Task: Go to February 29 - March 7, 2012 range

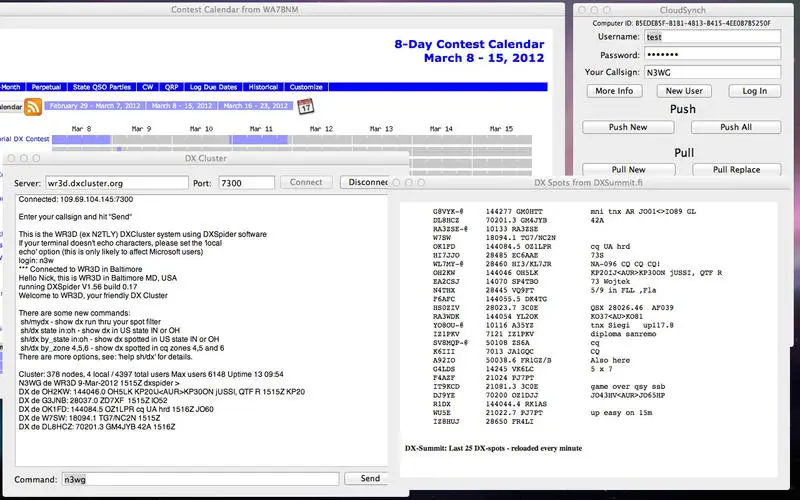Action: (x=95, y=106)
